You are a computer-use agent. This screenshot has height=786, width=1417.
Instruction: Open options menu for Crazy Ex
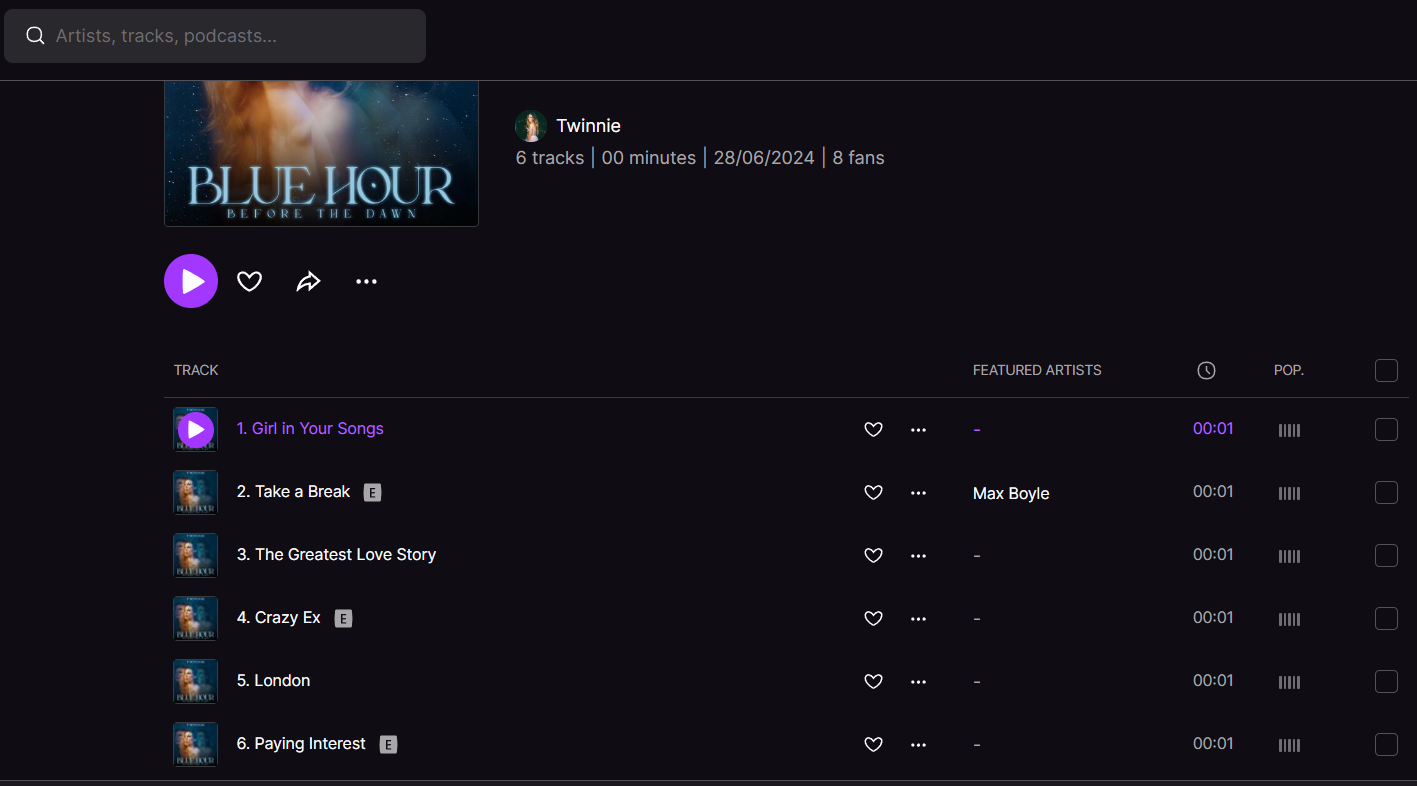click(919, 619)
